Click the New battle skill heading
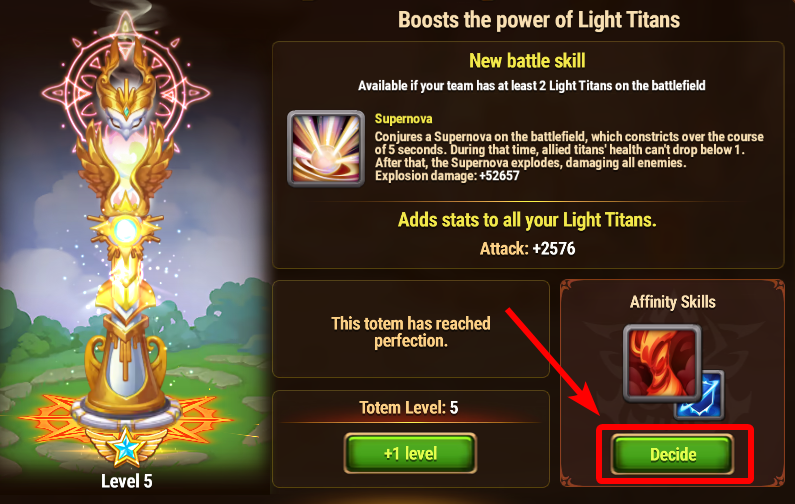 pyautogui.click(x=527, y=61)
